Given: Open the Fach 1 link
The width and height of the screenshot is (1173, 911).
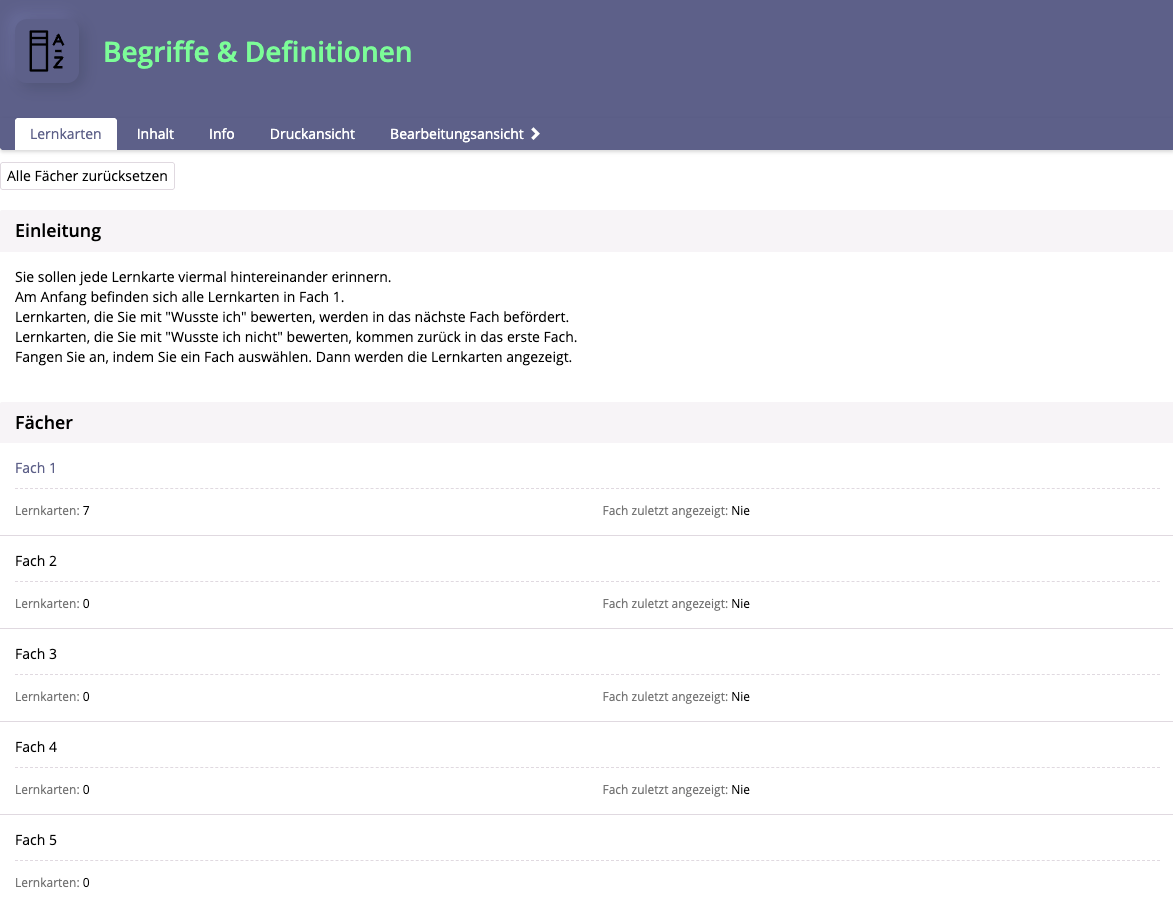Looking at the screenshot, I should tap(36, 468).
